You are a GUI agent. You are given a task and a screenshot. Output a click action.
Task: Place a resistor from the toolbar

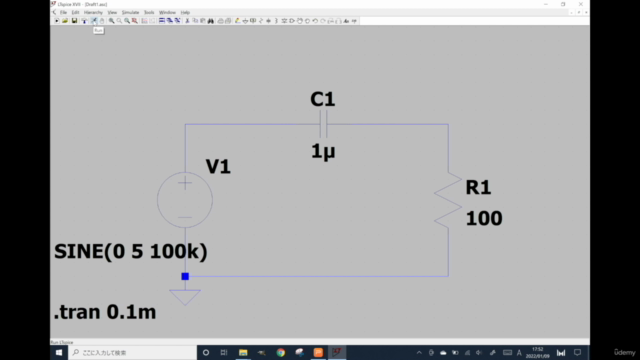click(x=261, y=21)
